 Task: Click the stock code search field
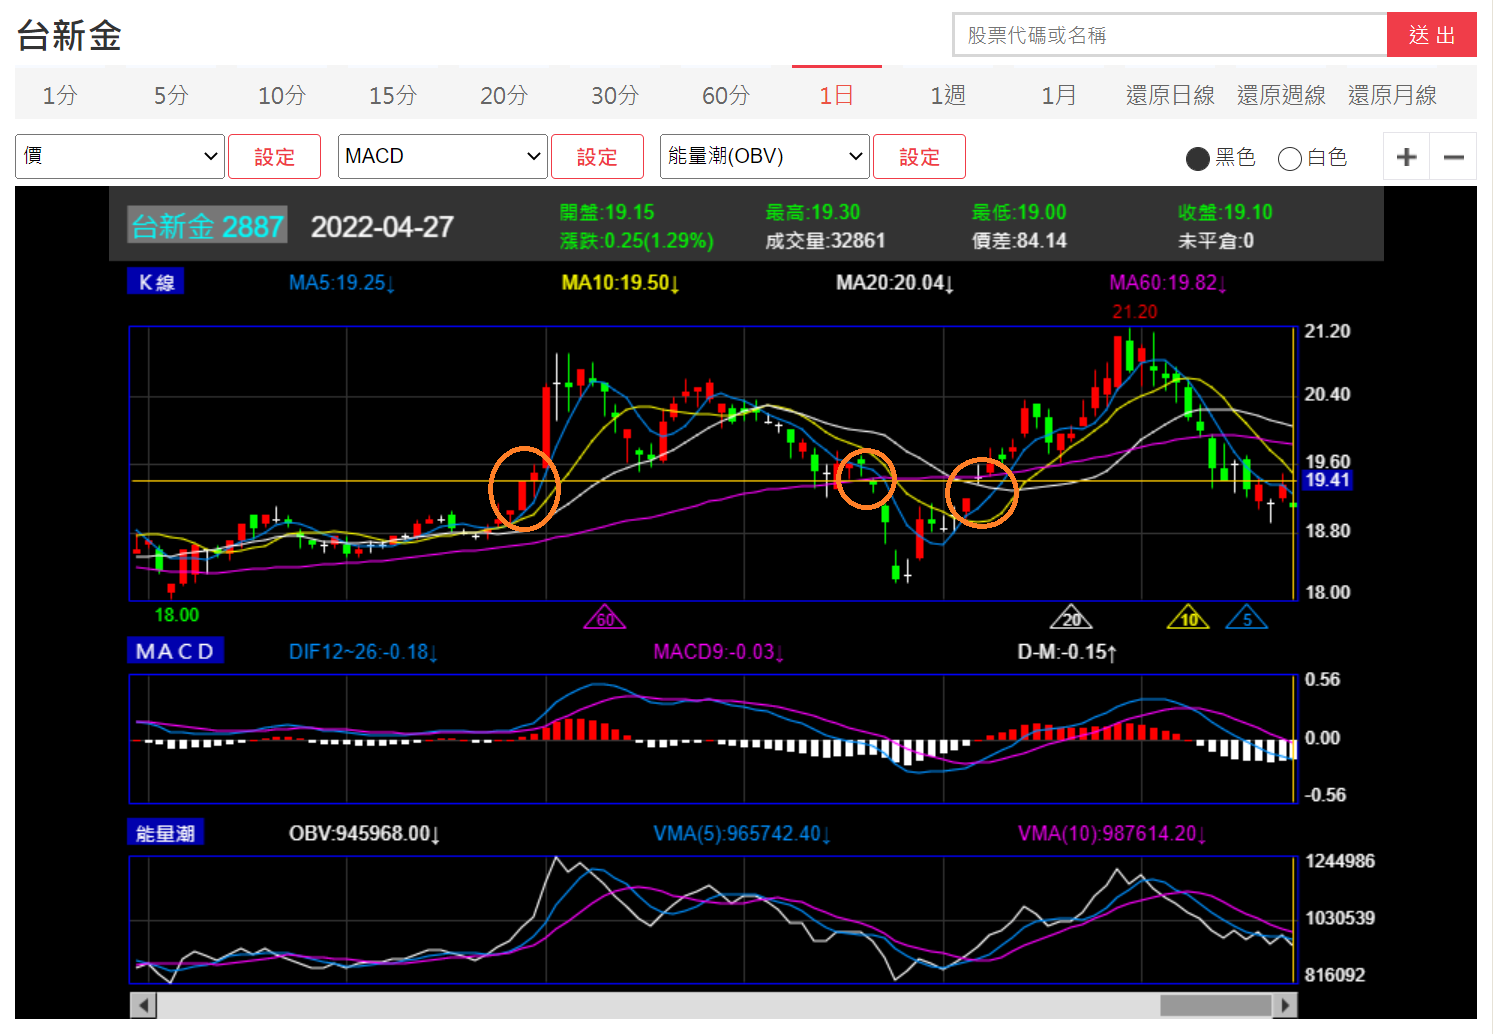[1170, 35]
